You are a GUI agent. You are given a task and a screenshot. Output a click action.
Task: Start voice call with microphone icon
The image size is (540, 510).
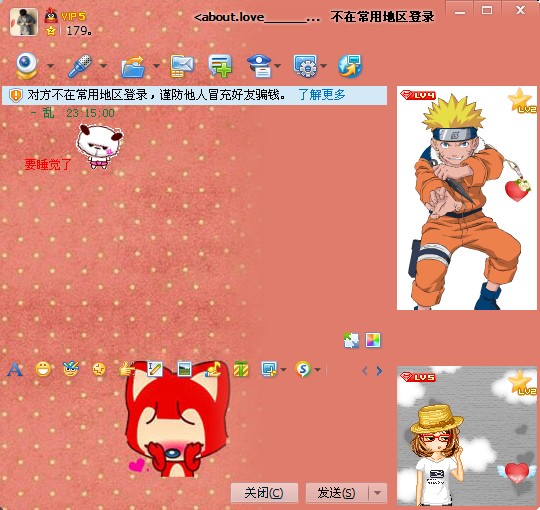(80, 65)
